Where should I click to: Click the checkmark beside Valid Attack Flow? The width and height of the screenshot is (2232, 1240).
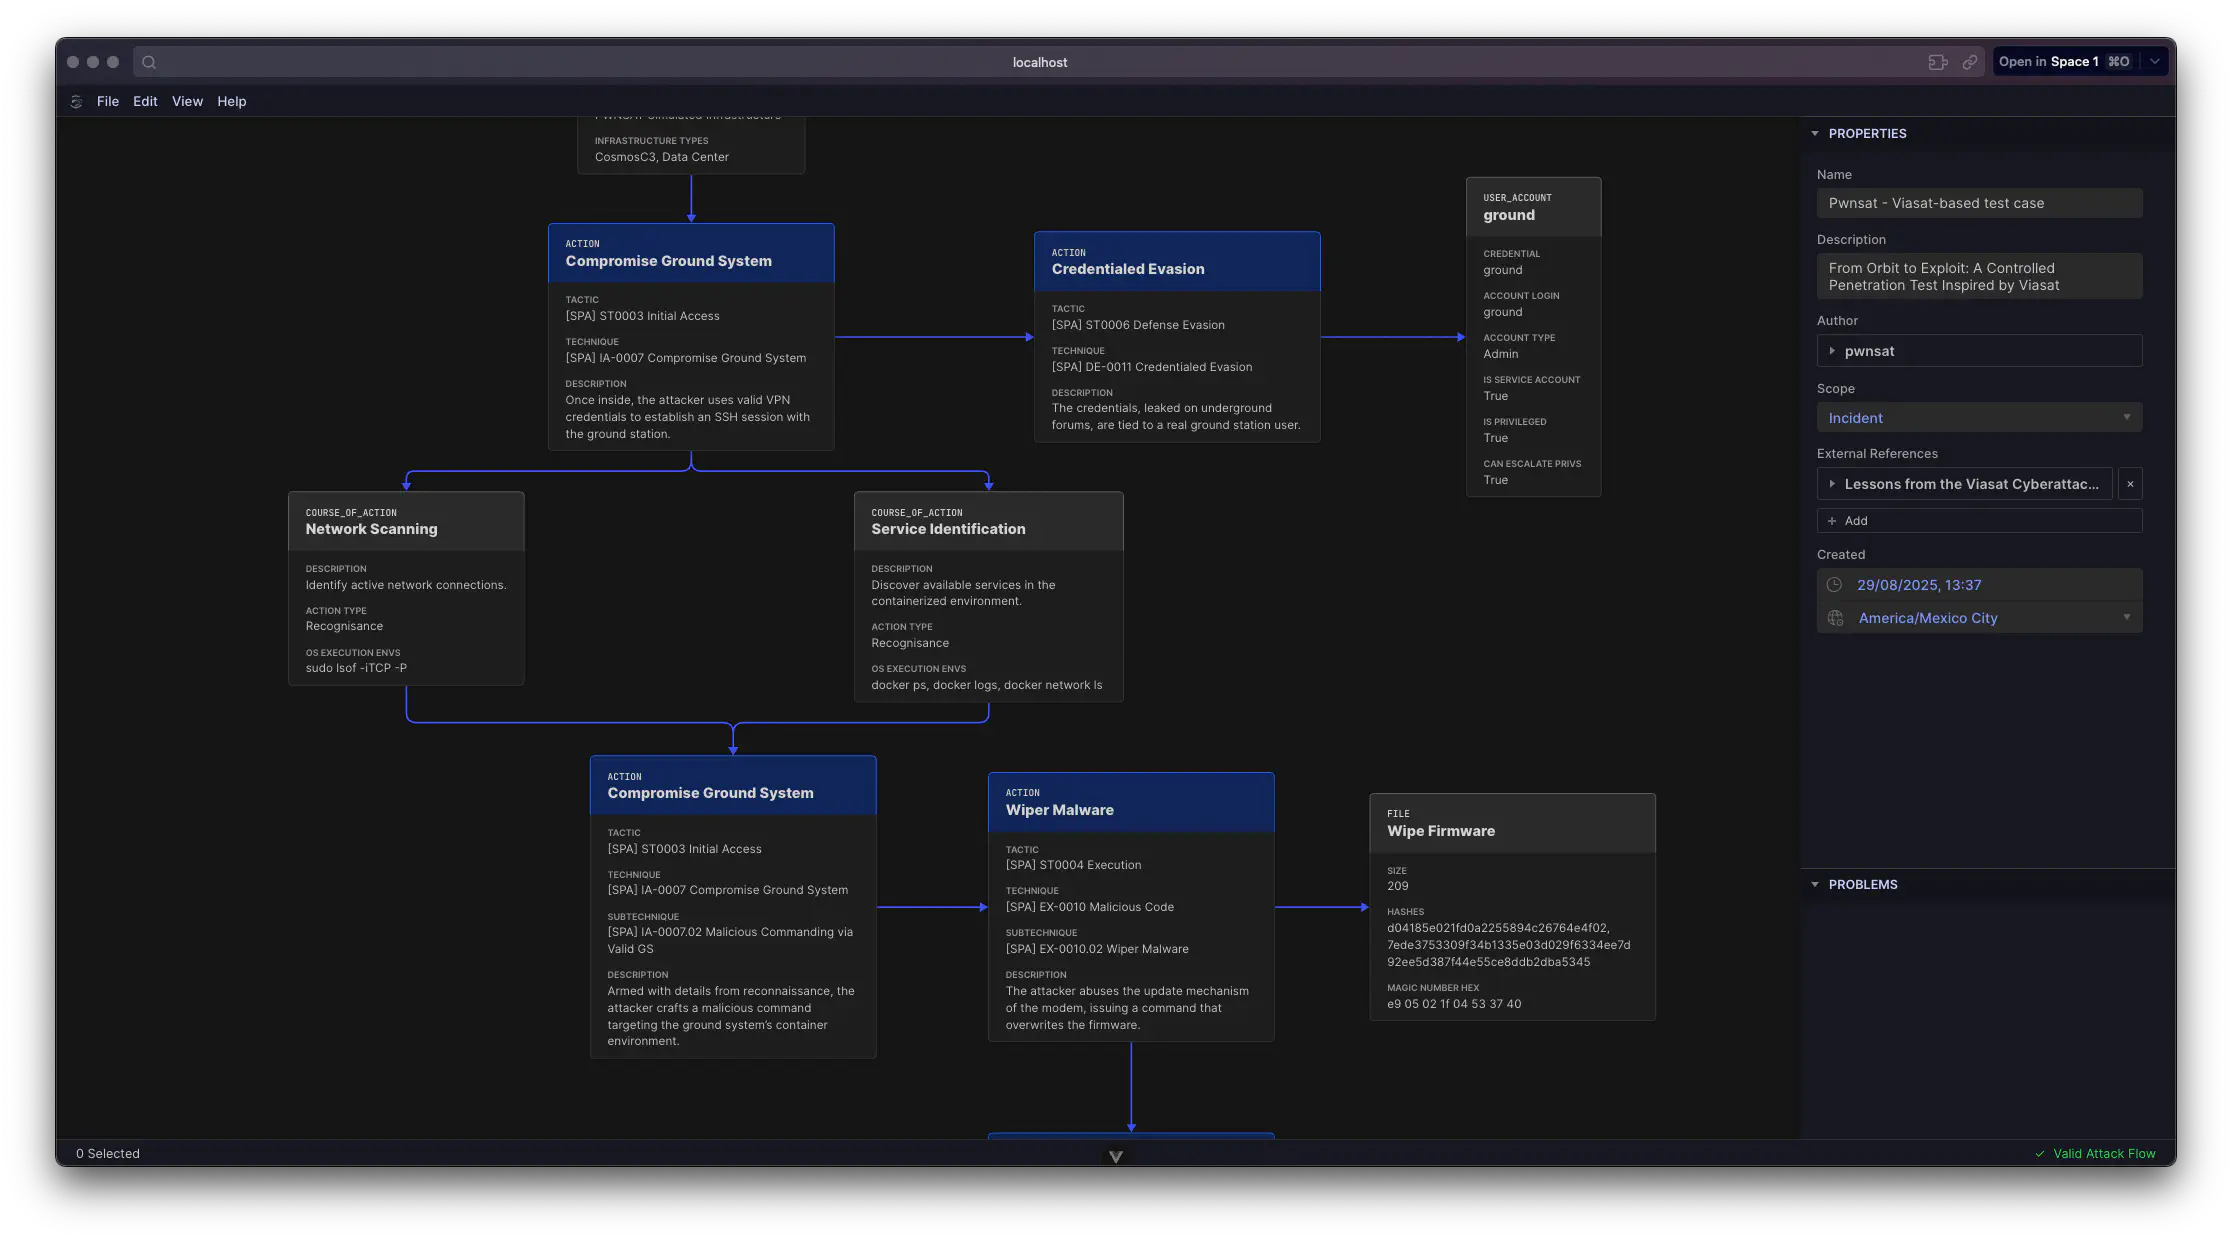tap(2040, 1154)
